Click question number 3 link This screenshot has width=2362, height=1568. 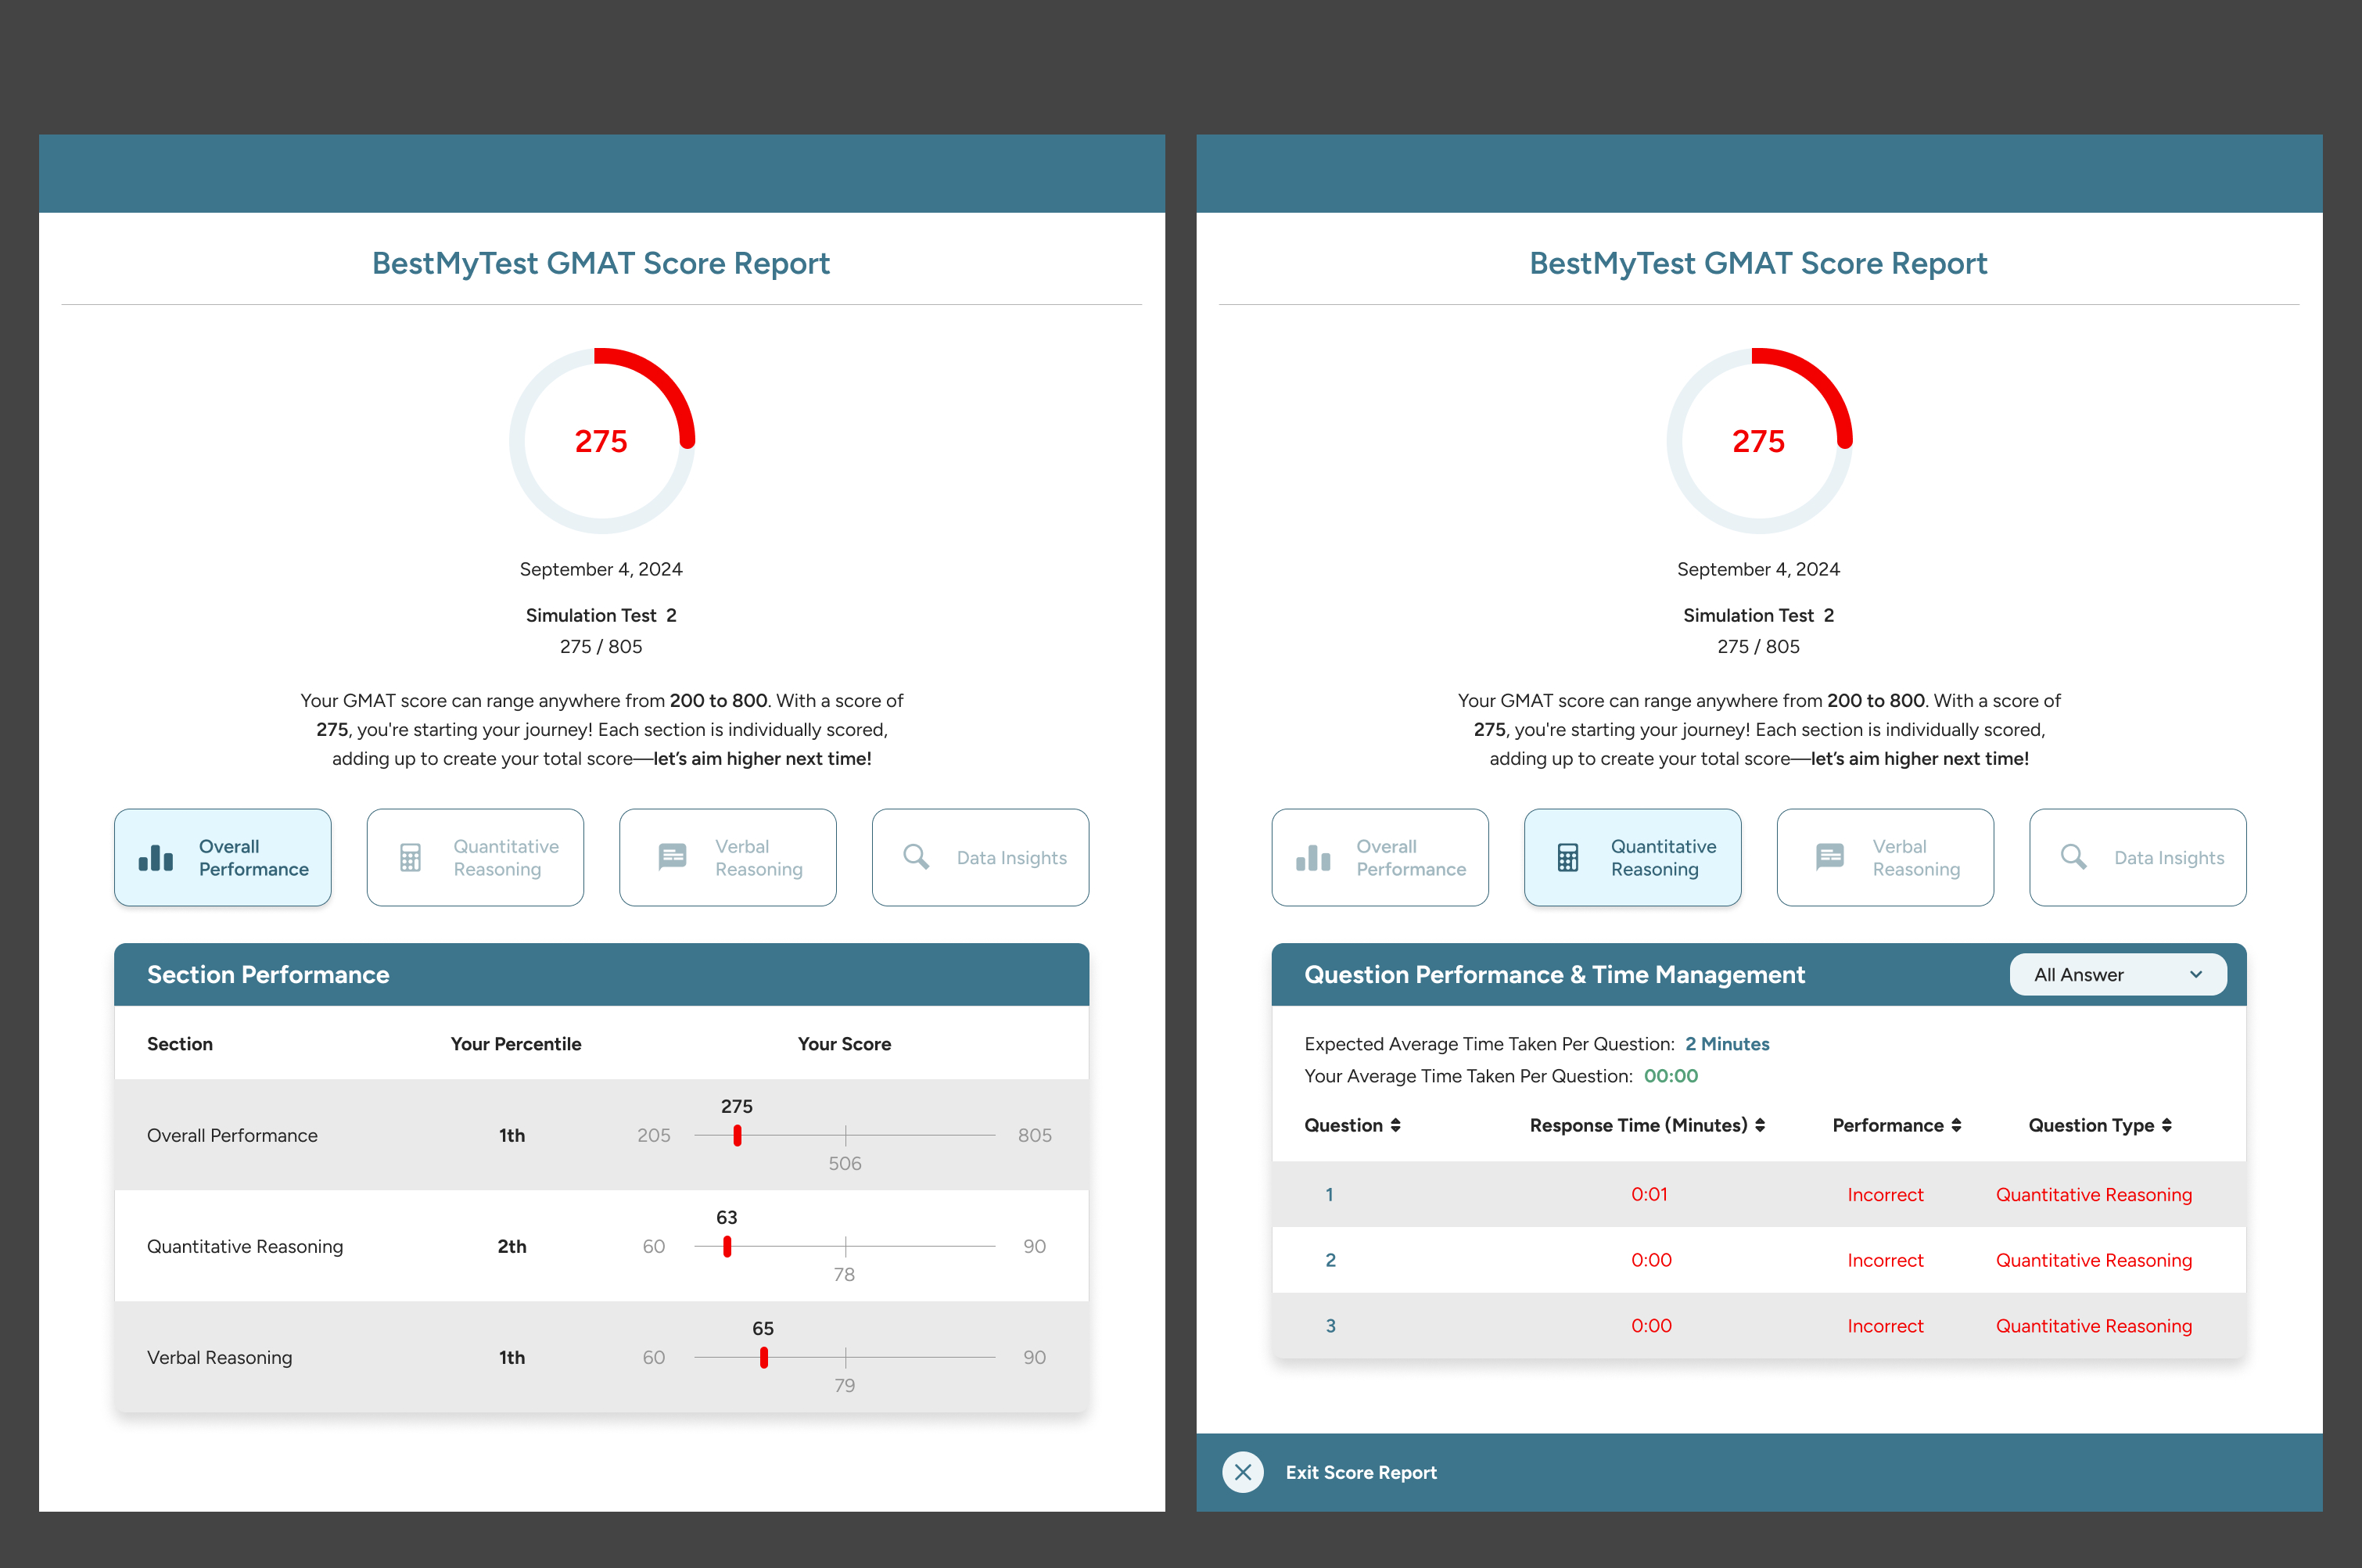point(1330,1326)
